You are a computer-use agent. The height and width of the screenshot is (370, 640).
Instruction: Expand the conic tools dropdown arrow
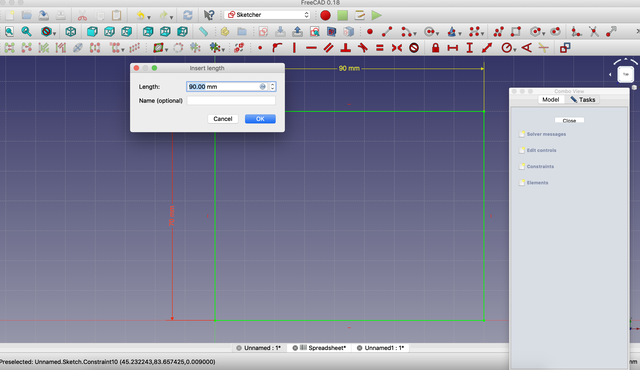tap(460, 34)
